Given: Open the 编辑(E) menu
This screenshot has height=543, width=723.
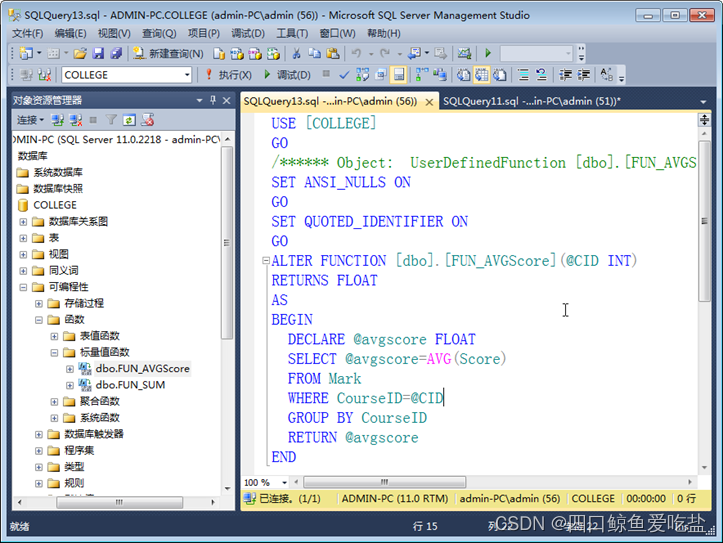Looking at the screenshot, I should click(x=70, y=34).
